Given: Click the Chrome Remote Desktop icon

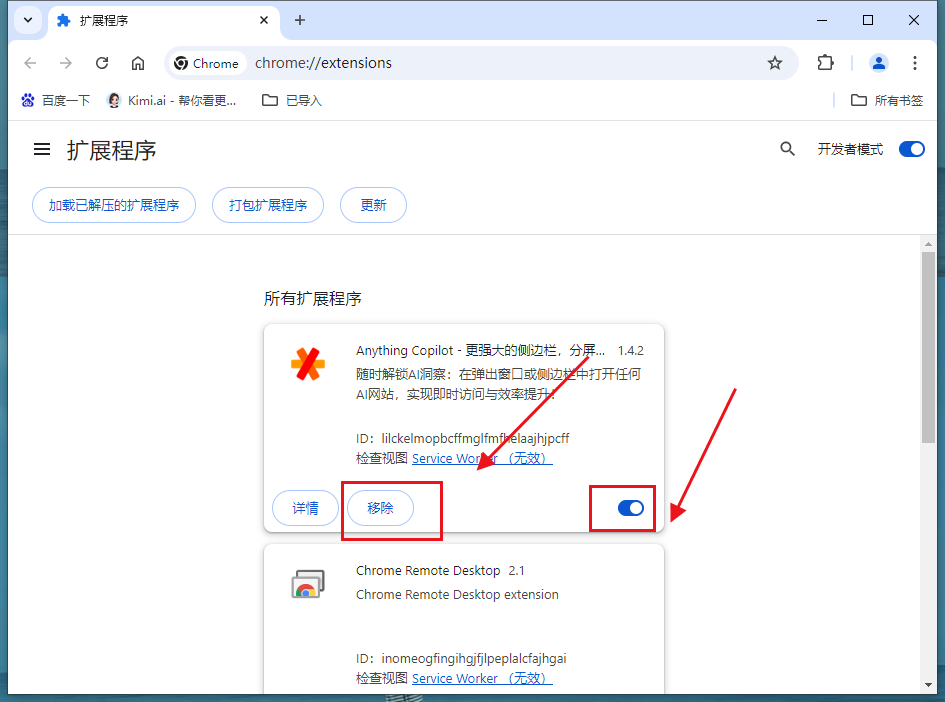Looking at the screenshot, I should point(308,584).
